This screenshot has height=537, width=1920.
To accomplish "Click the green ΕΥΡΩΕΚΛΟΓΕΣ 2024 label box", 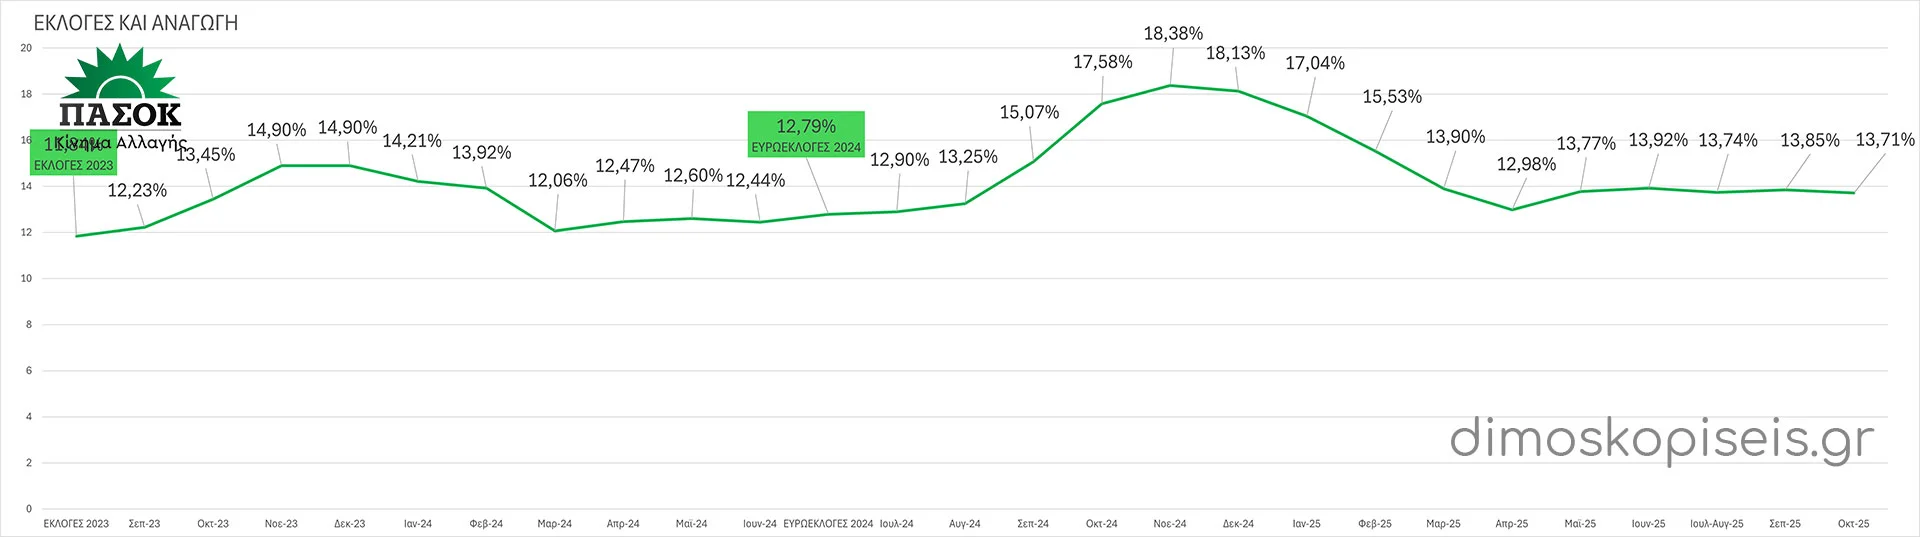I will pyautogui.click(x=806, y=135).
